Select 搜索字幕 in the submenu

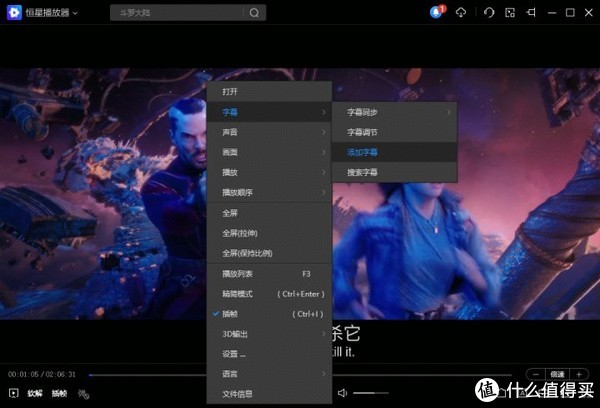click(395, 172)
